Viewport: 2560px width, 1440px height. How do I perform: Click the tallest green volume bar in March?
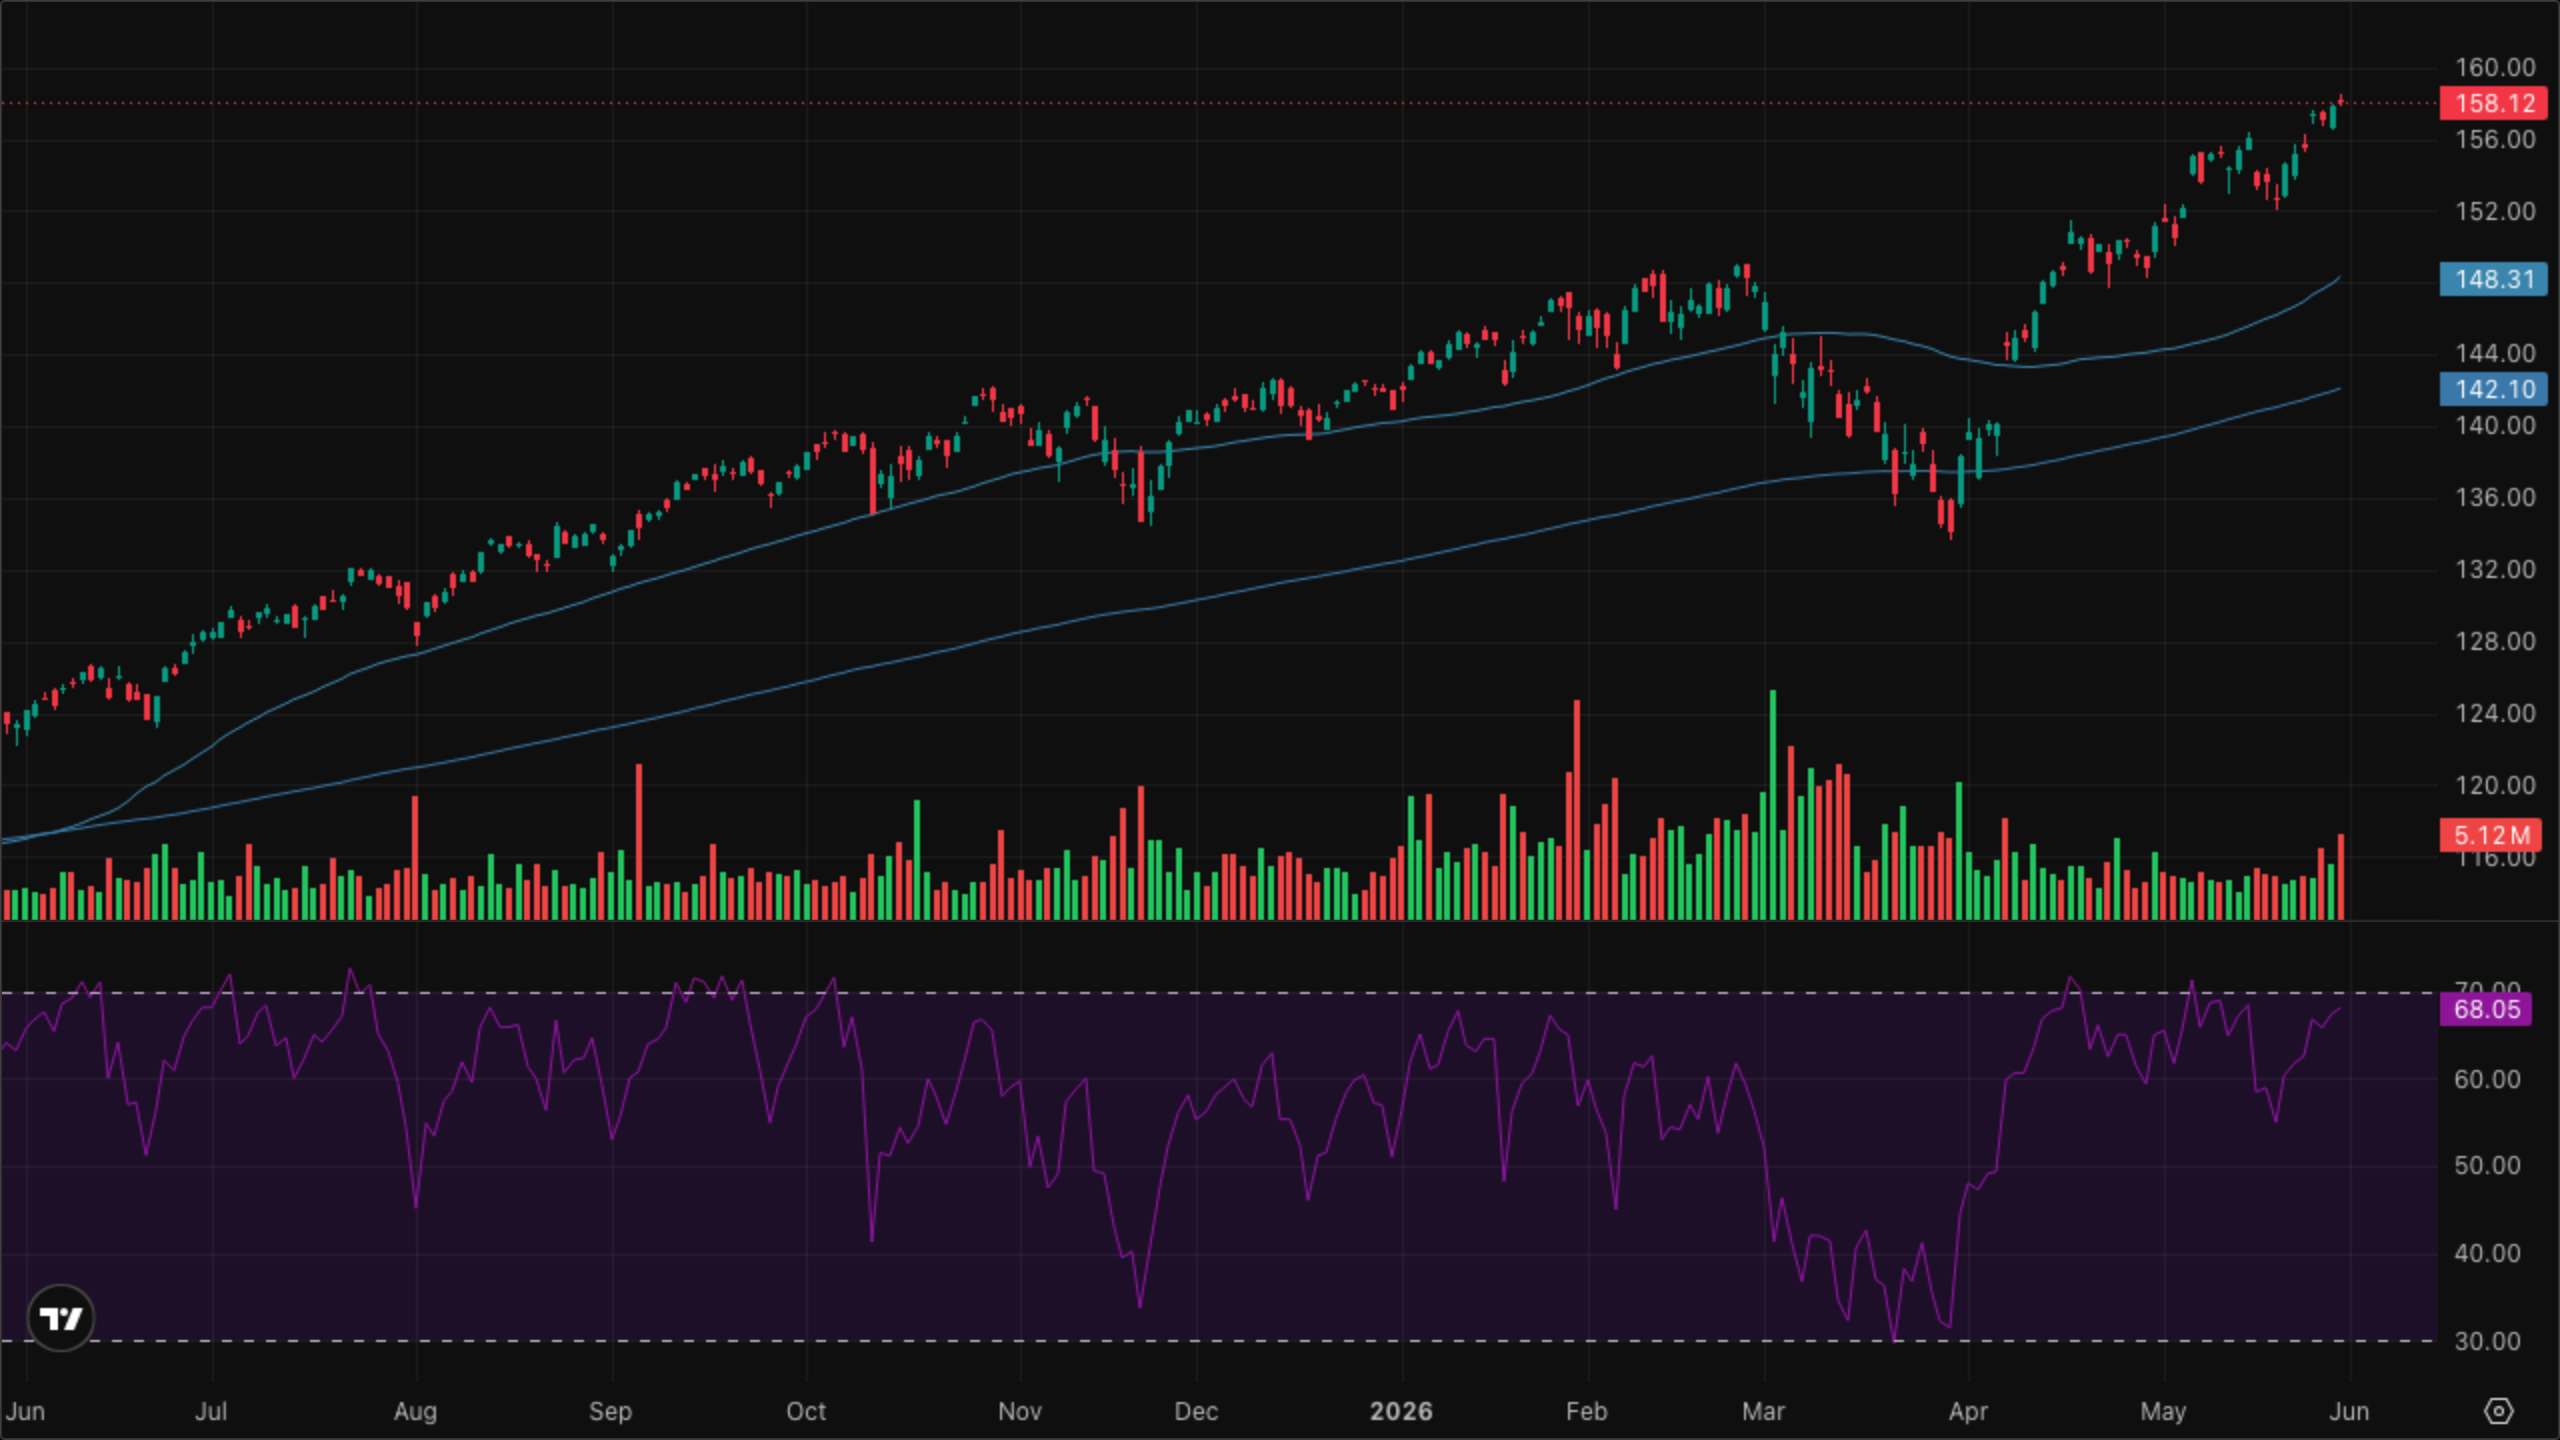tap(1773, 804)
